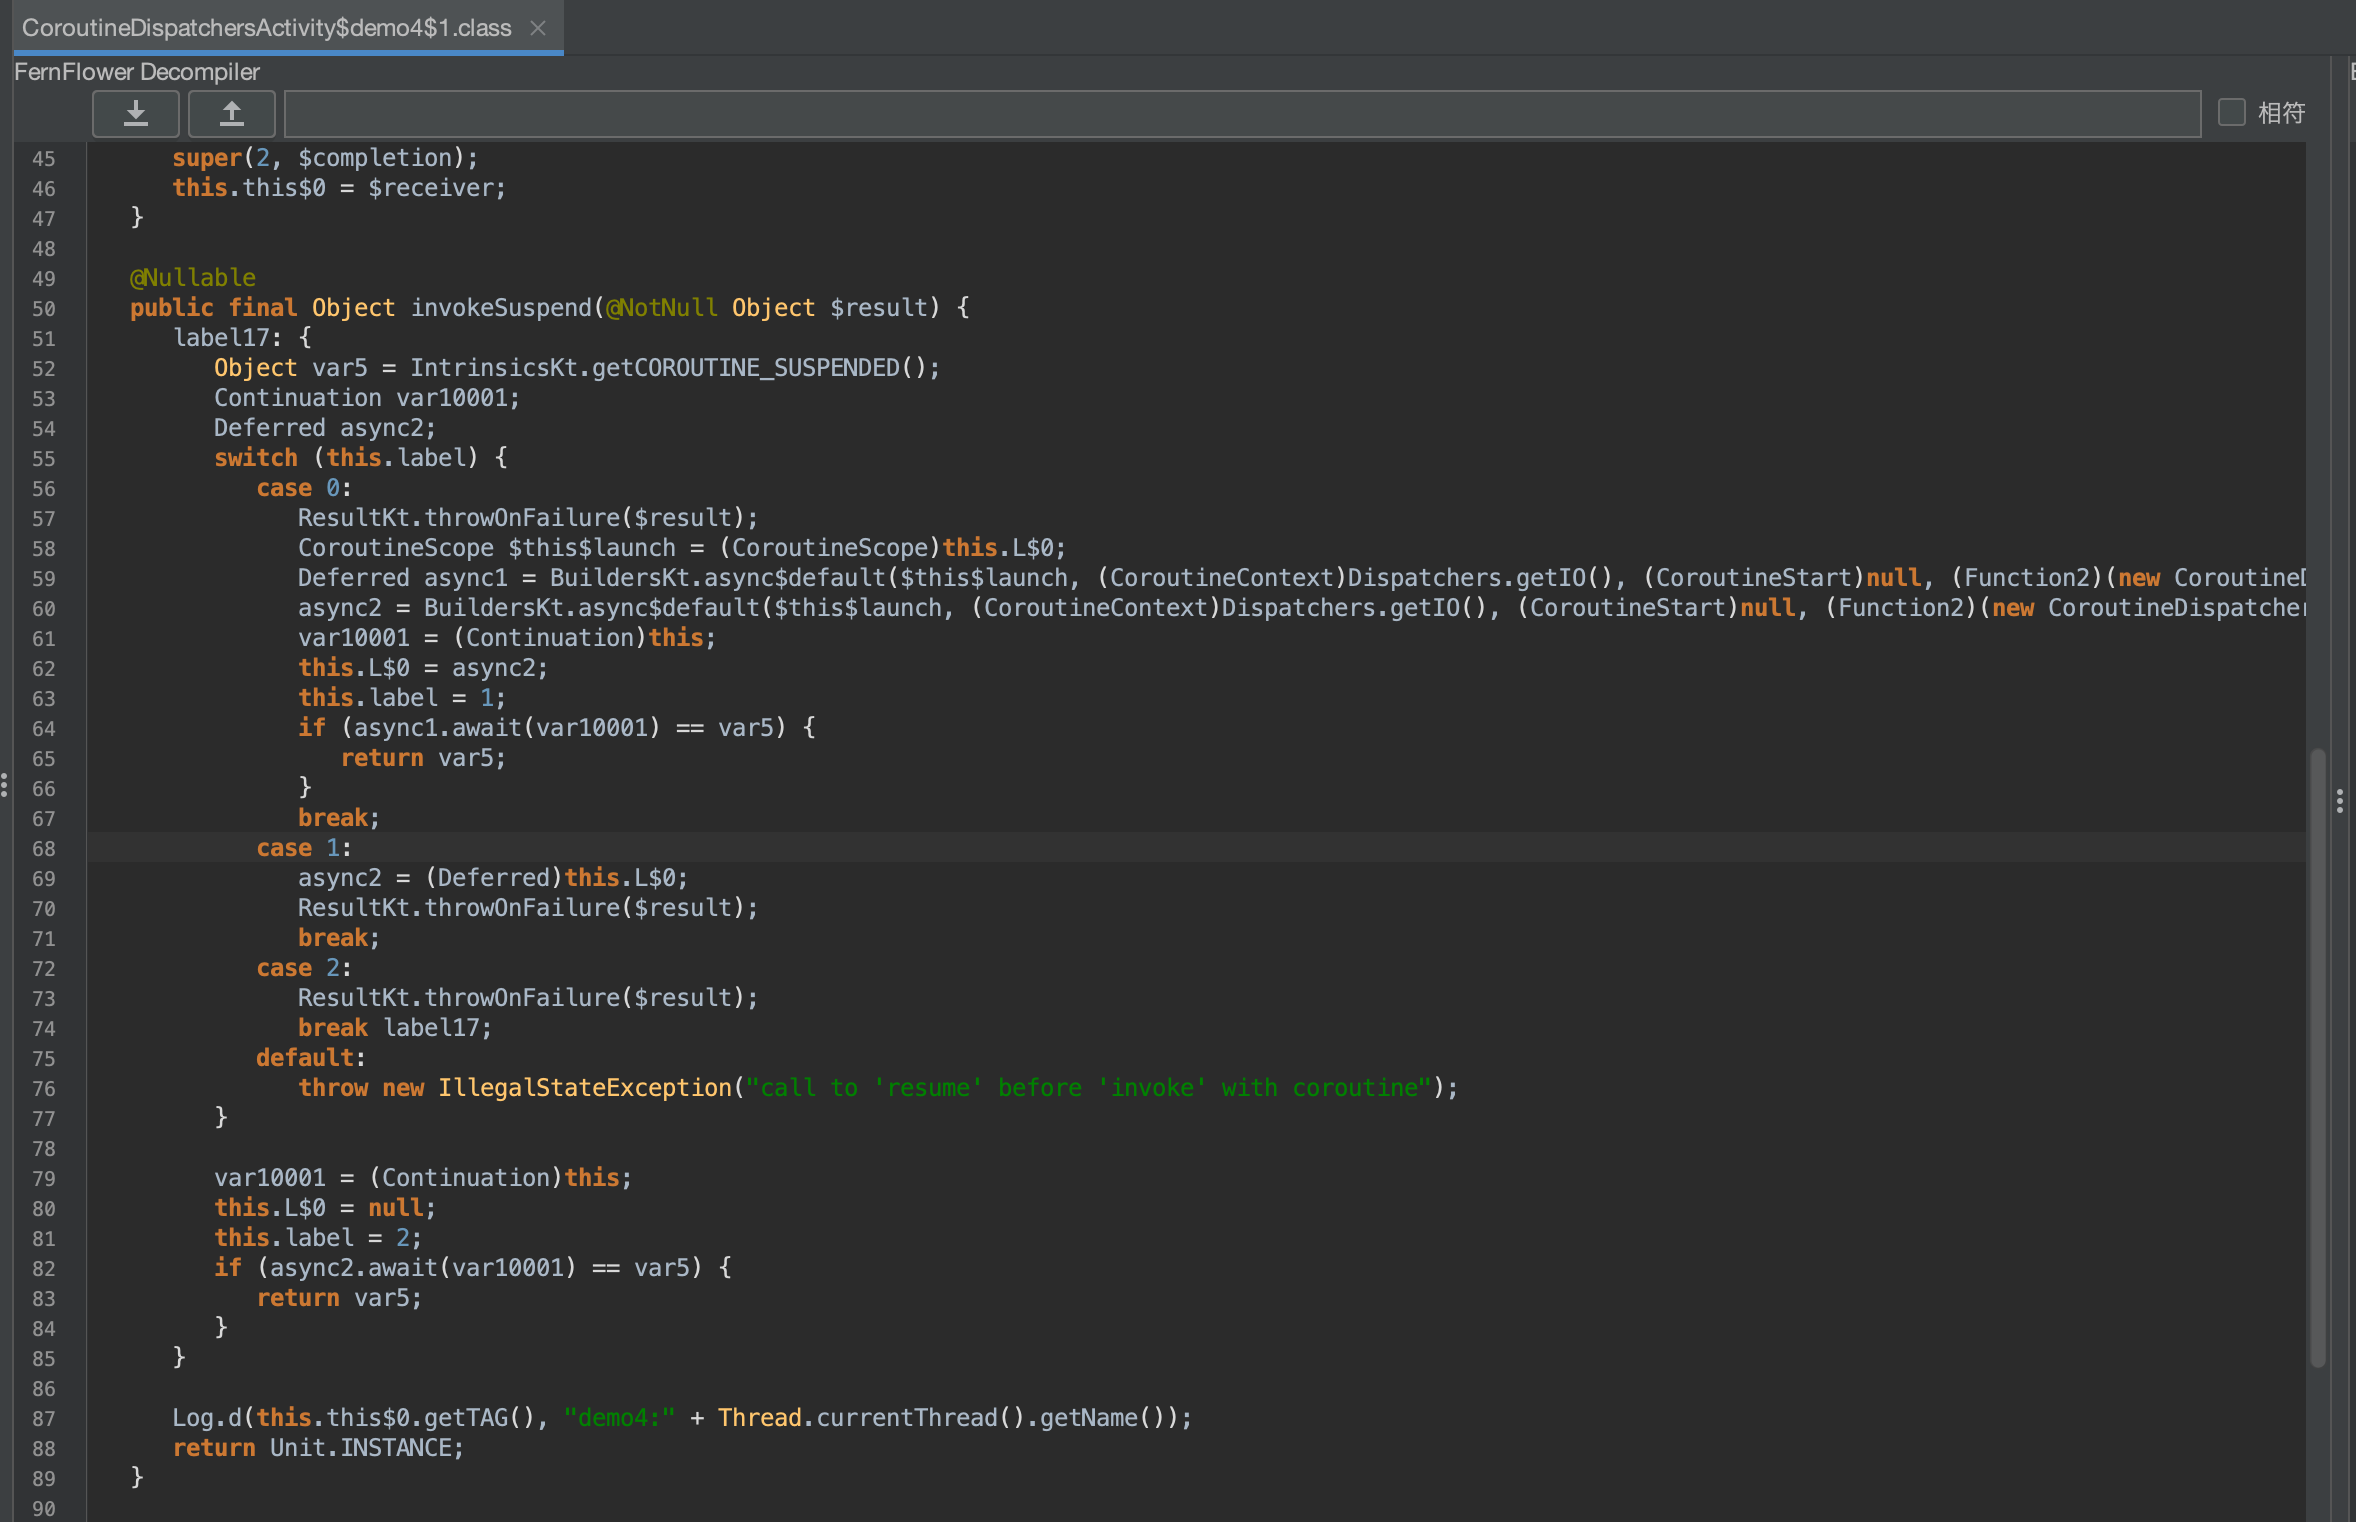The height and width of the screenshot is (1522, 2356).
Task: Enable the 相符 match checkbox
Action: [2231, 112]
